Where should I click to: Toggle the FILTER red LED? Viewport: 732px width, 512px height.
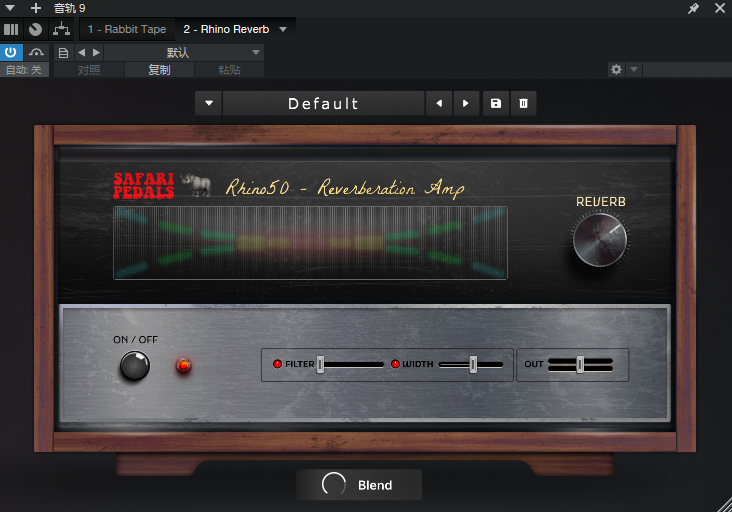tap(277, 364)
